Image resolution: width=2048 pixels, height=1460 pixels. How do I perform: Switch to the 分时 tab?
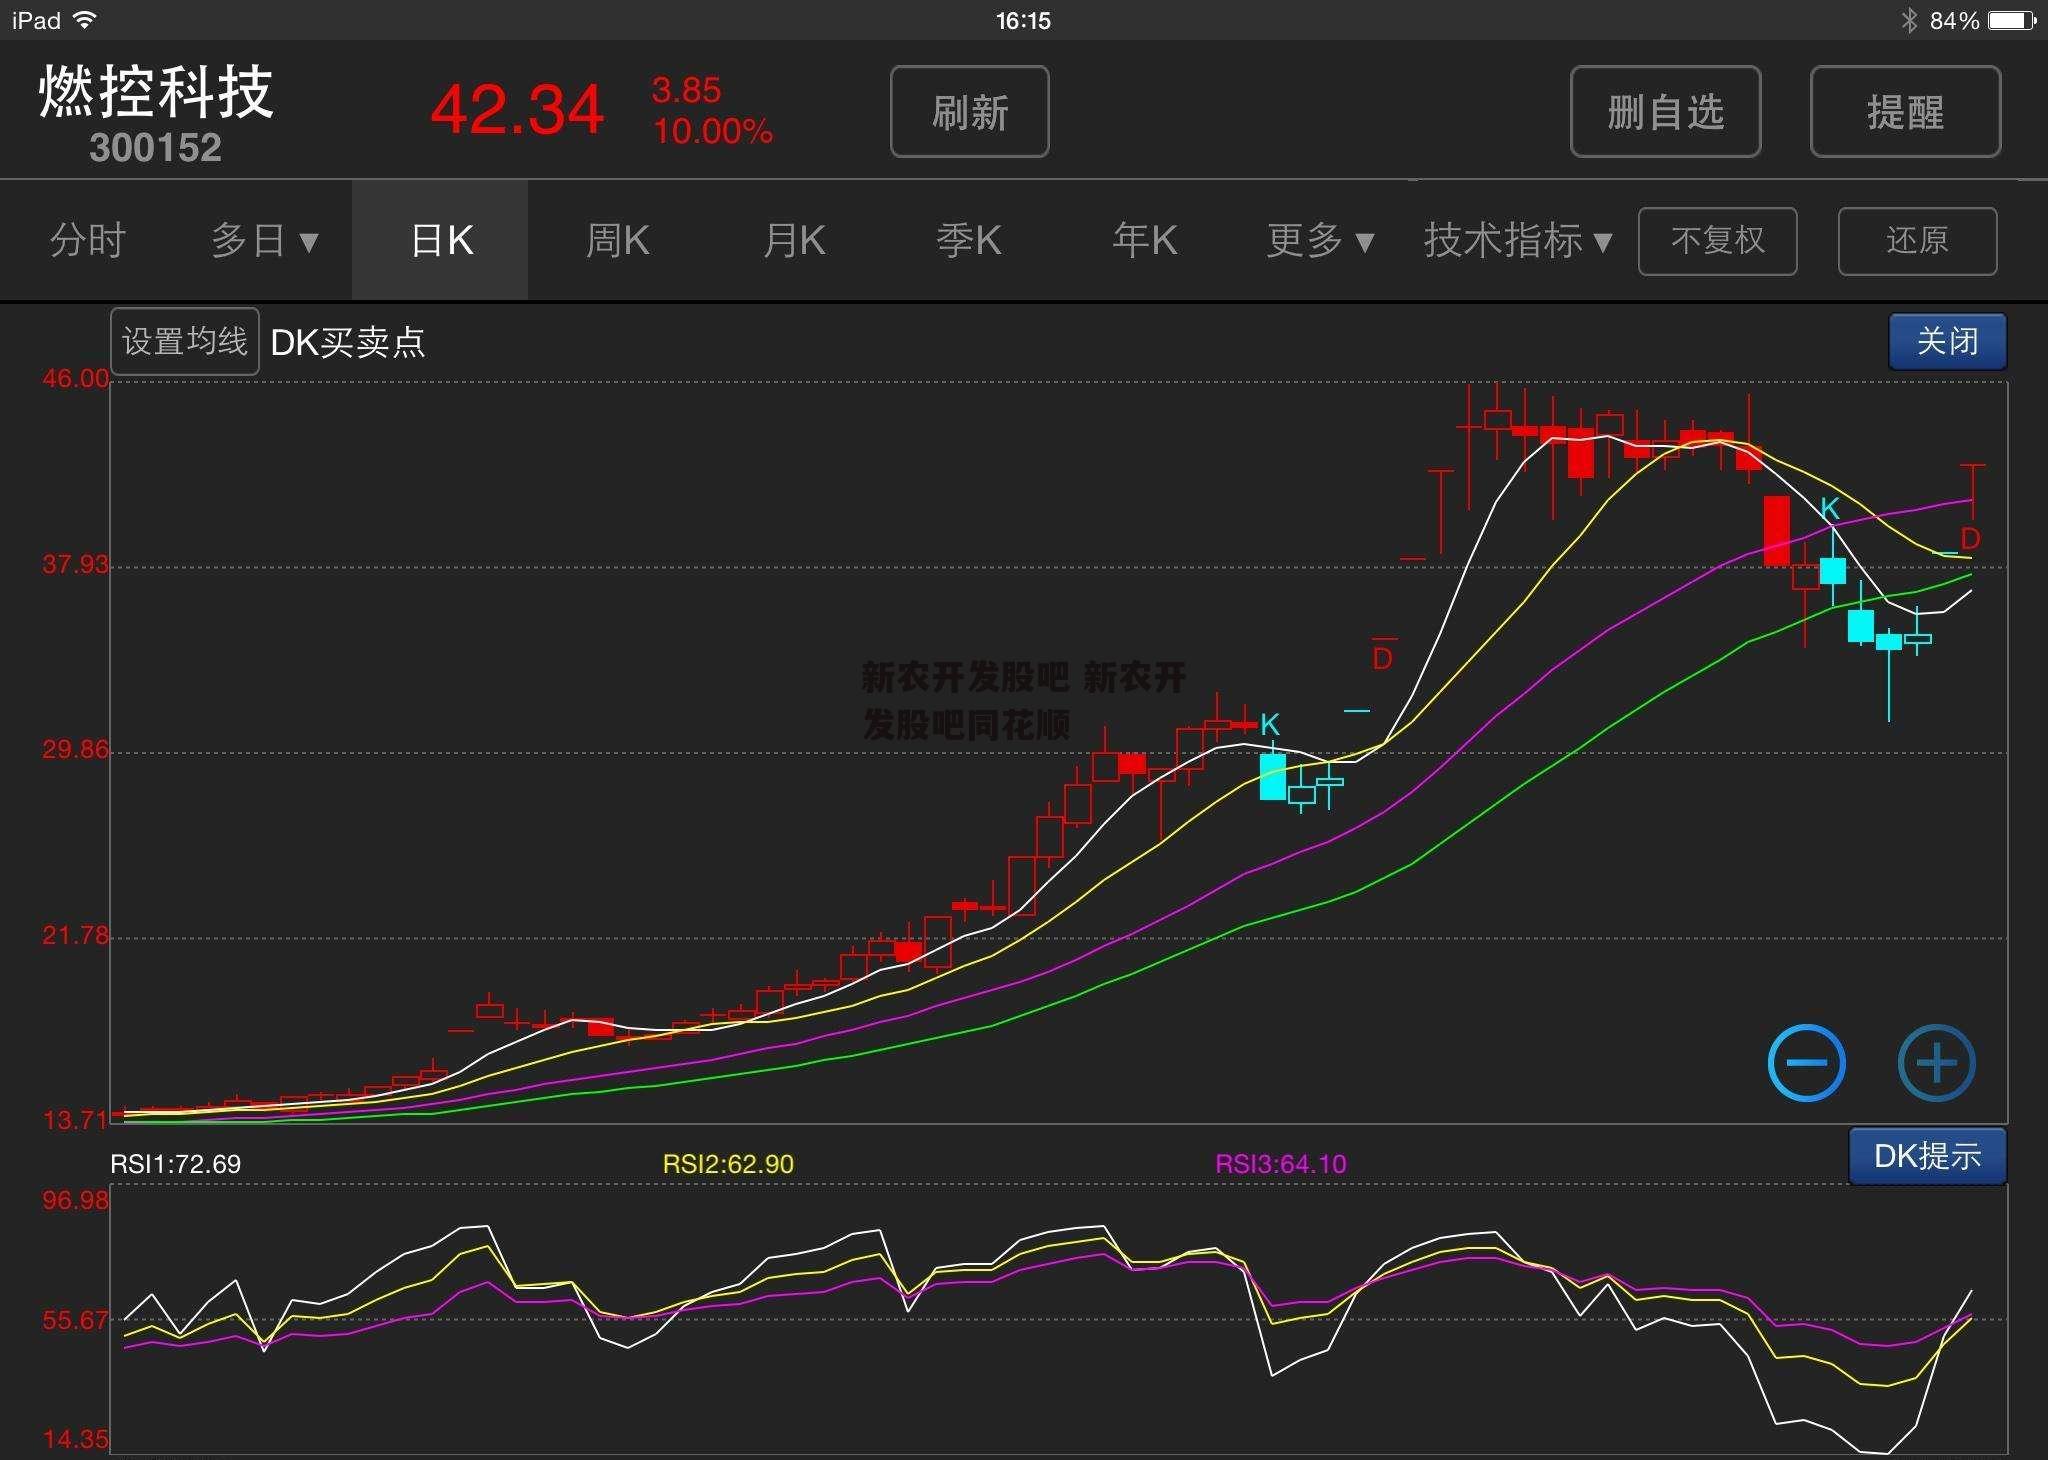click(x=88, y=240)
